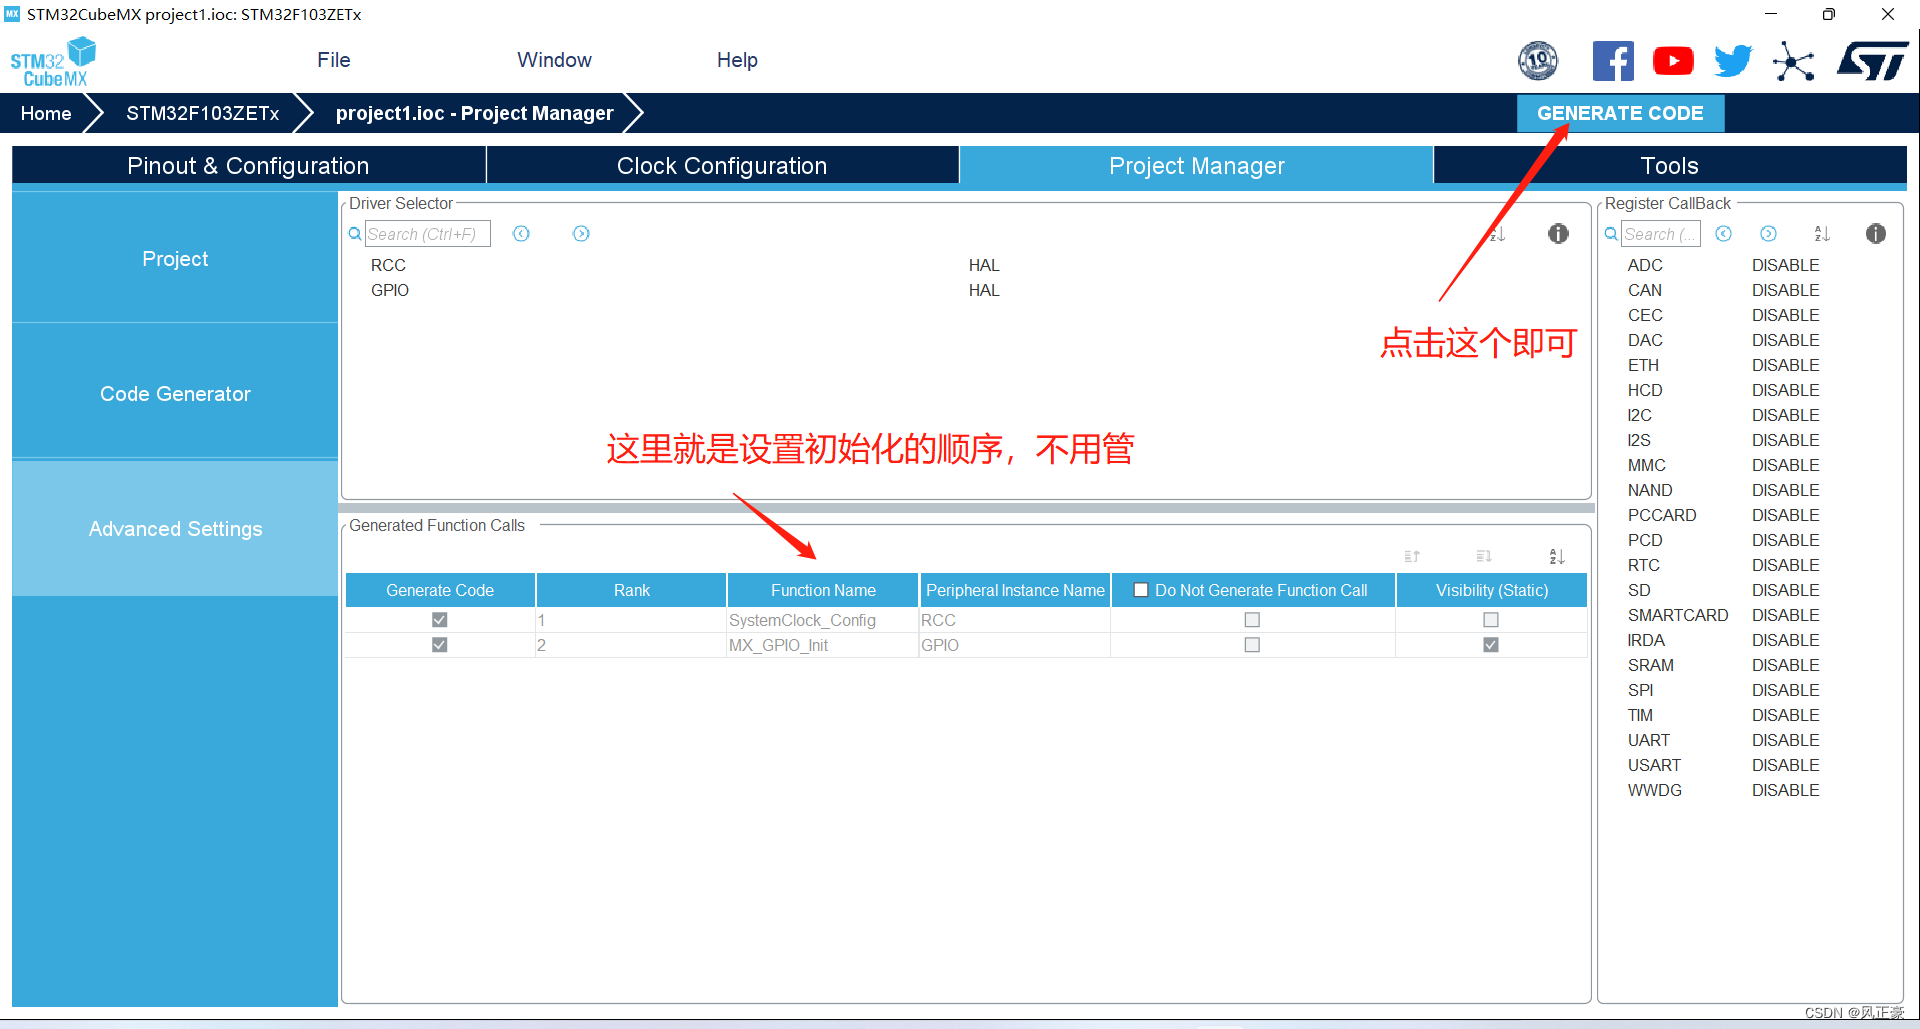Open GPIO driver HAL dropdown
The height and width of the screenshot is (1029, 1920).
coord(984,290)
